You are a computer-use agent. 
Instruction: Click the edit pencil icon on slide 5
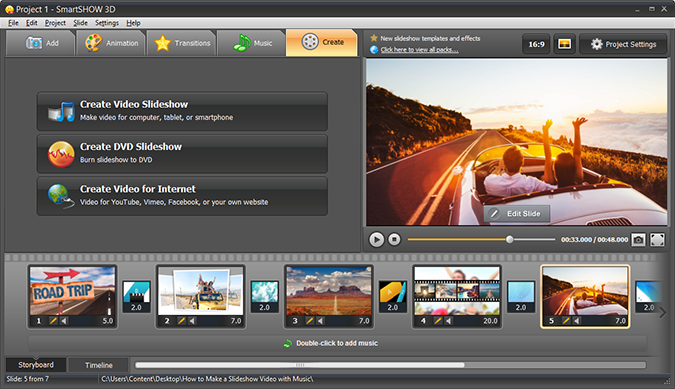click(x=566, y=321)
